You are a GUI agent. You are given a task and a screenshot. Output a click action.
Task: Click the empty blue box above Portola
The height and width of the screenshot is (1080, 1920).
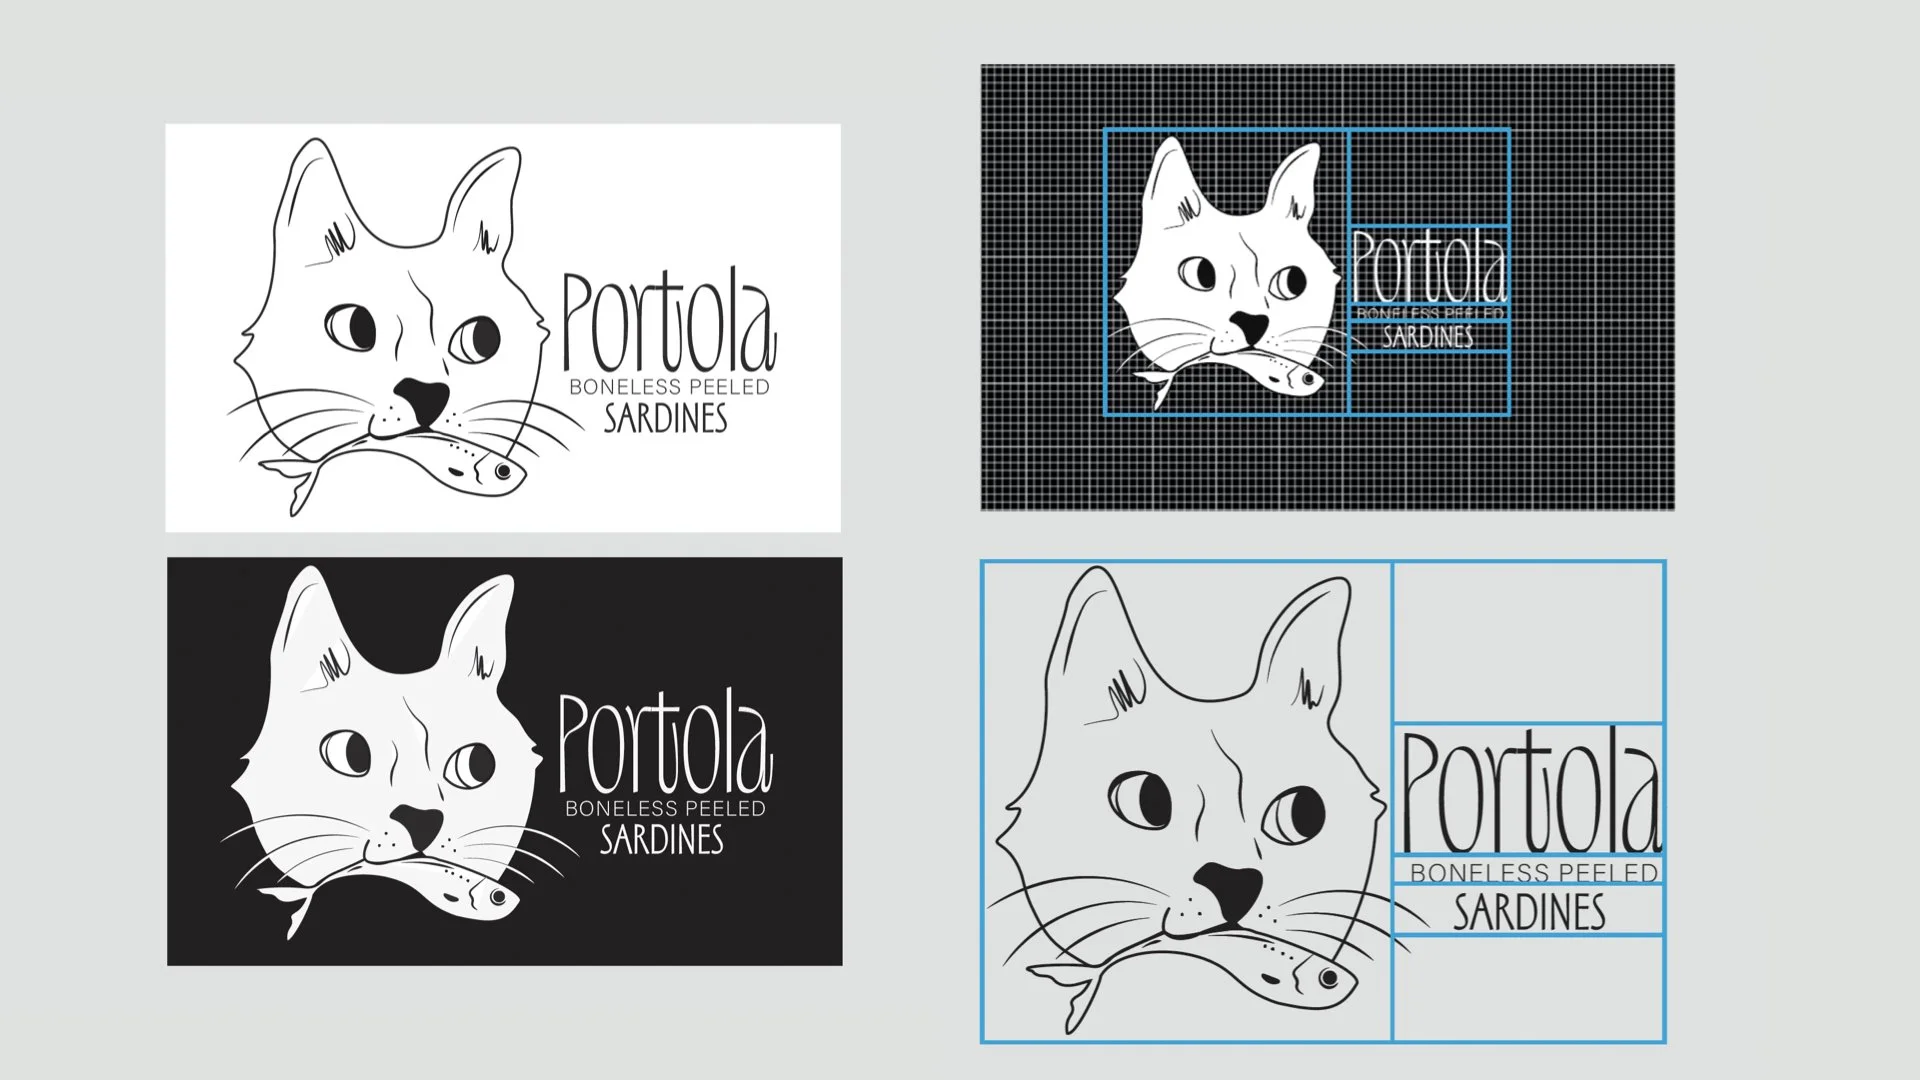[1528, 642]
